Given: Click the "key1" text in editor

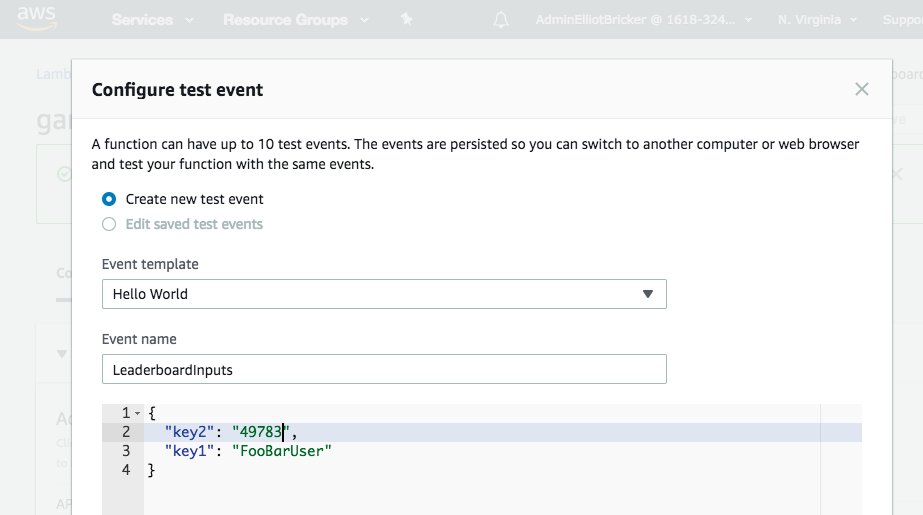Looking at the screenshot, I should pyautogui.click(x=189, y=451).
